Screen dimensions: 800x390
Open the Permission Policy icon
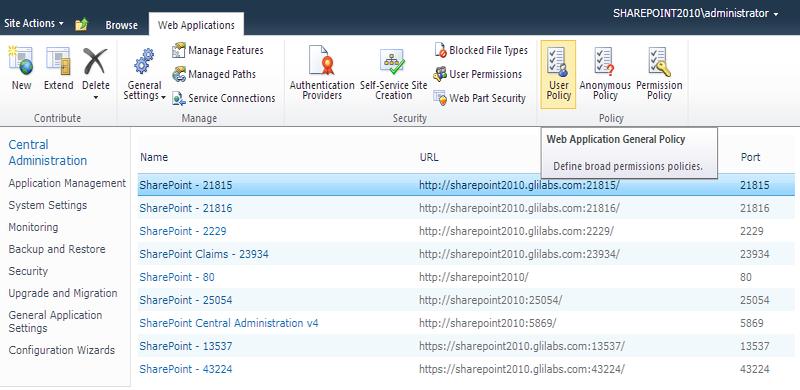[659, 62]
